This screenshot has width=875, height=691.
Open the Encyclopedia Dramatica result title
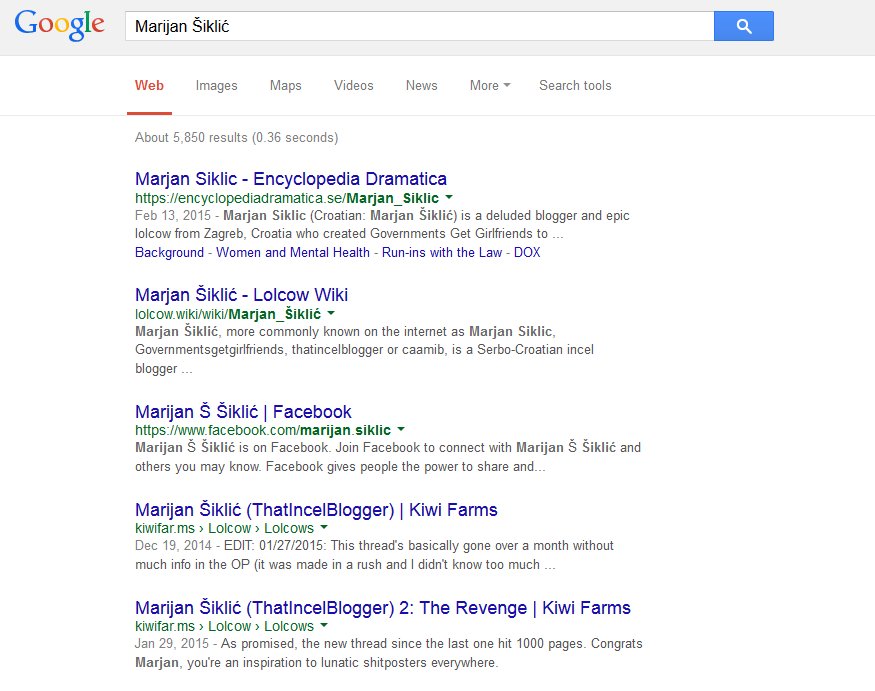point(291,179)
